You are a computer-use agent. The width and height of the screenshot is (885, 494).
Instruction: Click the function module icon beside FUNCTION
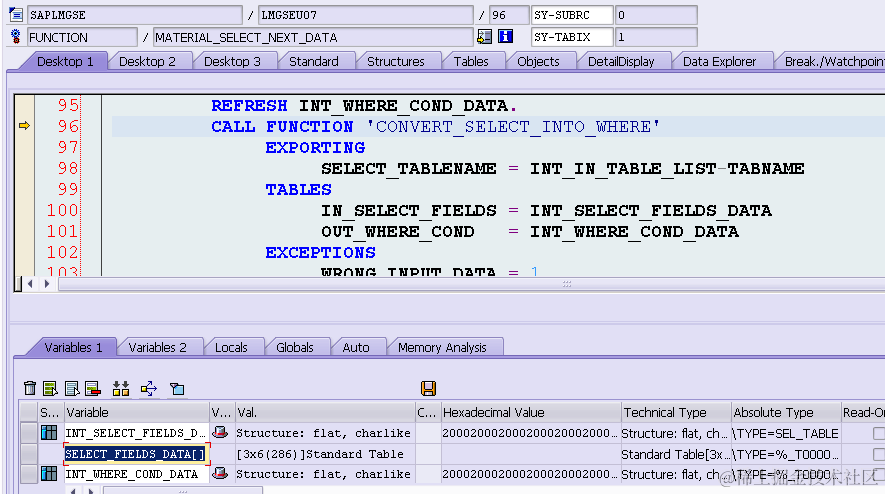coord(16,37)
